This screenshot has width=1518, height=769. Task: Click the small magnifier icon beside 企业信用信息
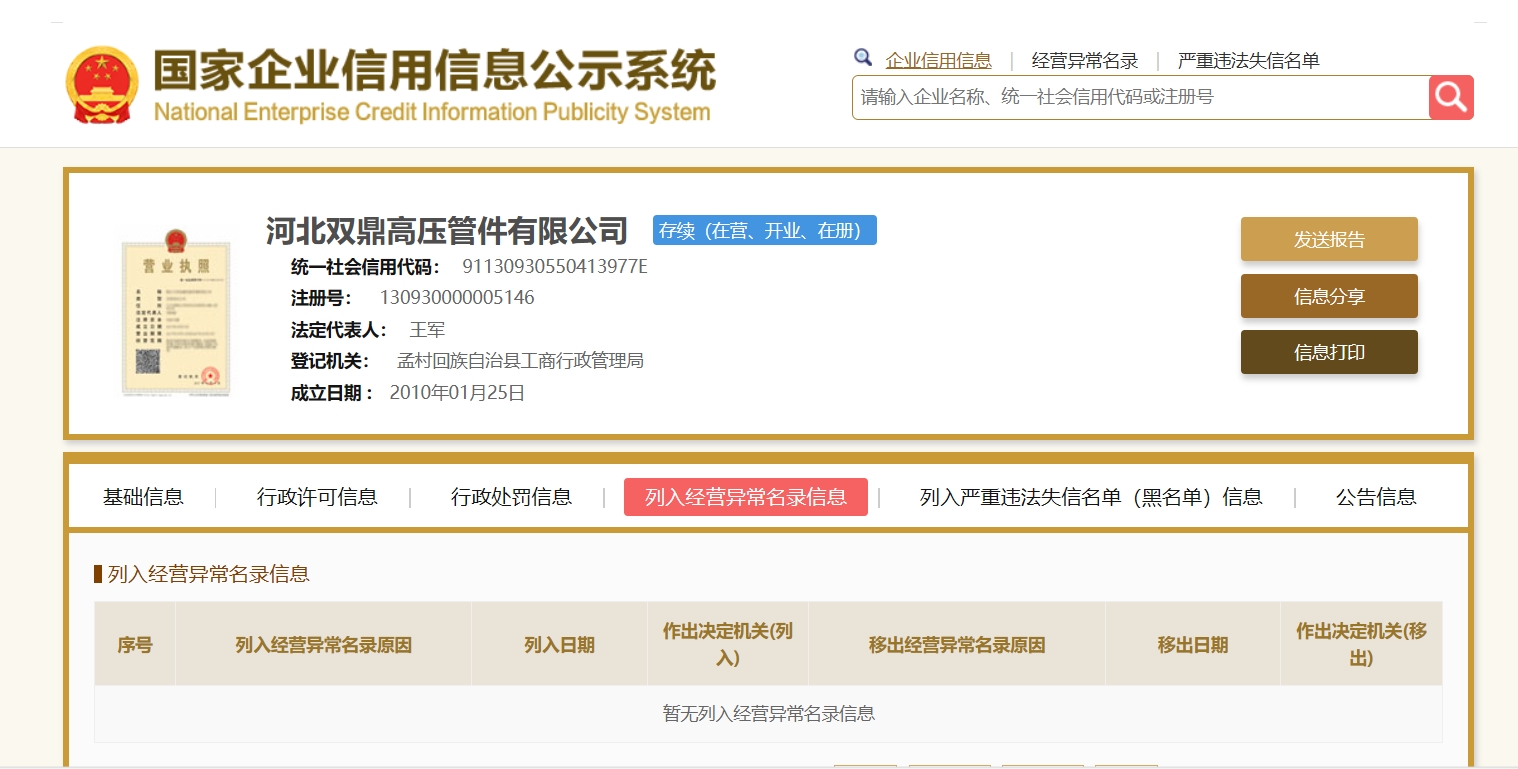point(862,58)
